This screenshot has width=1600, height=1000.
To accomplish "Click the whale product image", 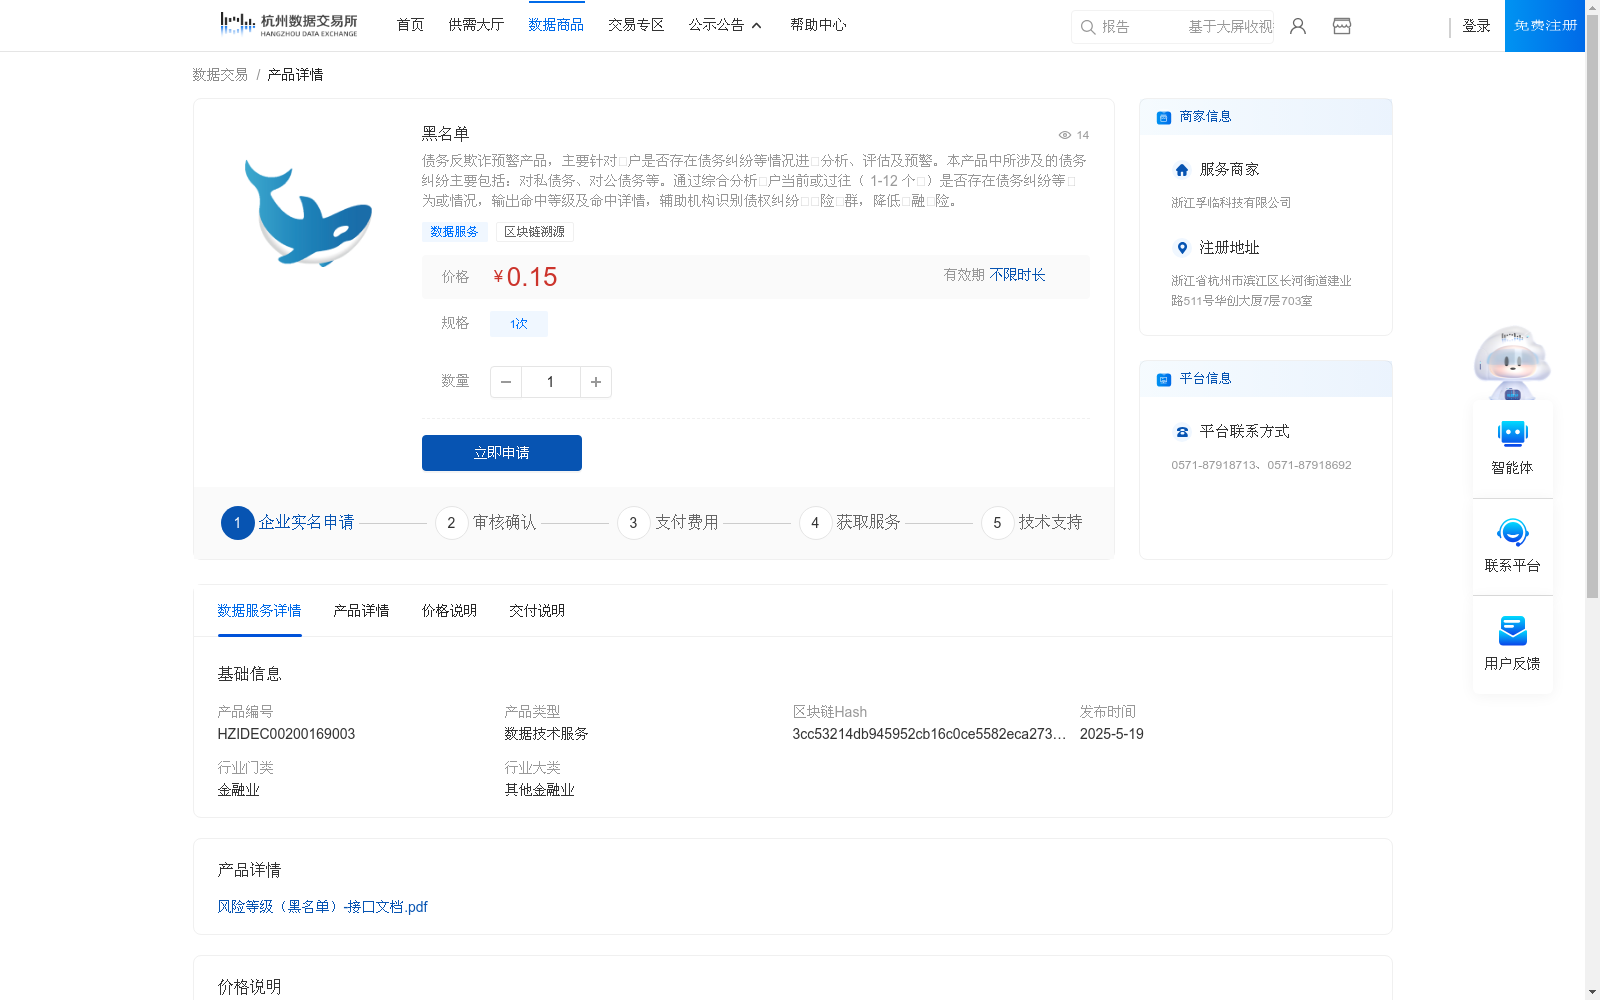I will (308, 213).
